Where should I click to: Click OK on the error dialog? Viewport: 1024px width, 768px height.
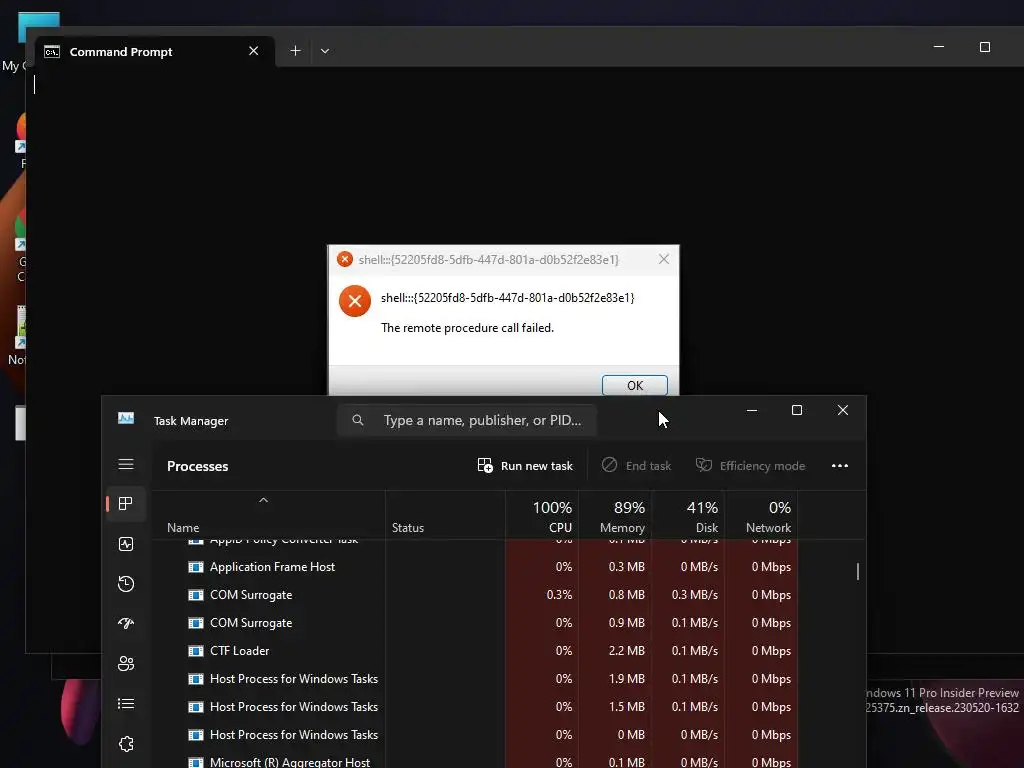[635, 385]
